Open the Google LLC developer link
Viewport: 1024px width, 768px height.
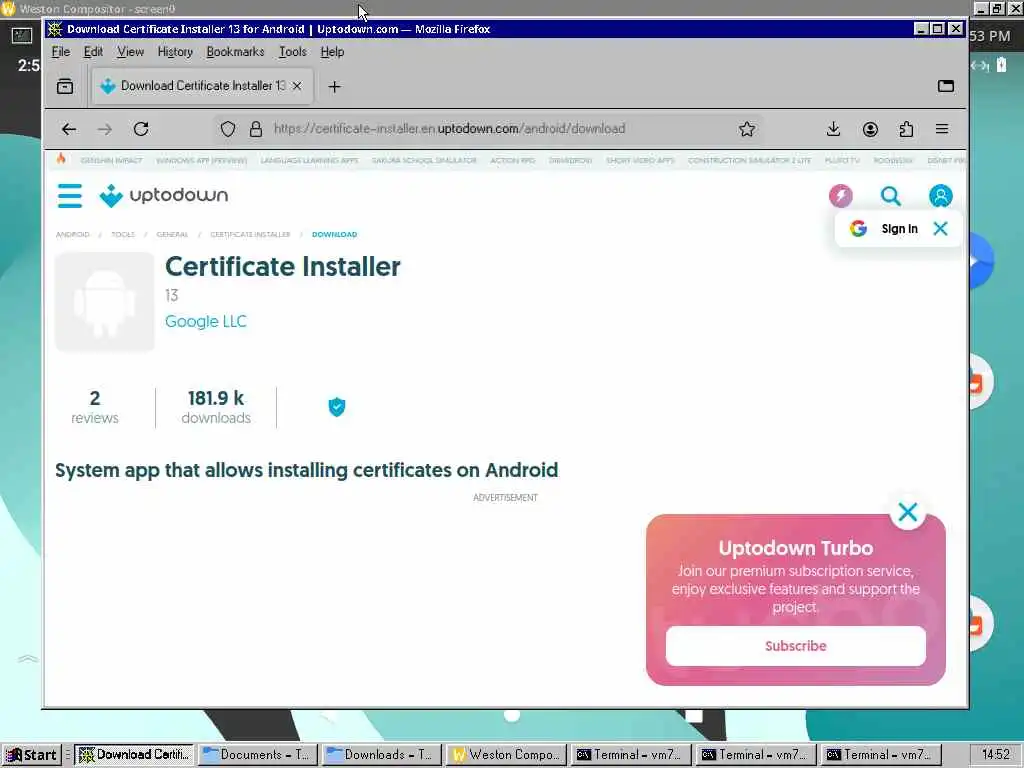coord(206,321)
